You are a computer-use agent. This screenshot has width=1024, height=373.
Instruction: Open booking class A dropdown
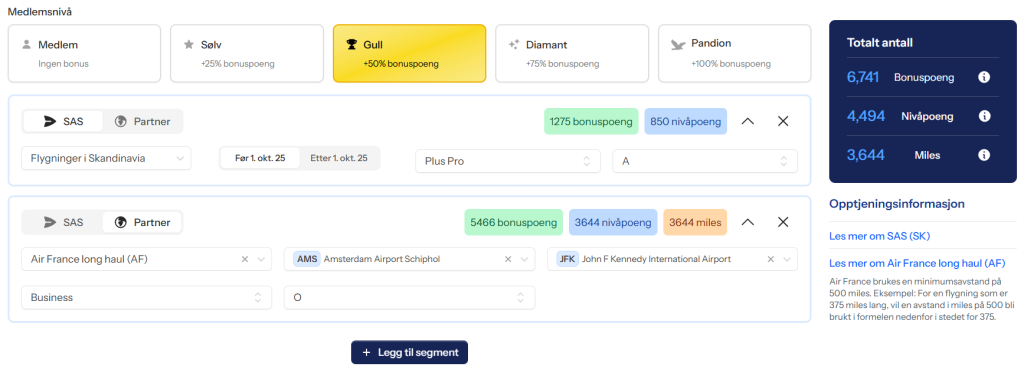705,161
